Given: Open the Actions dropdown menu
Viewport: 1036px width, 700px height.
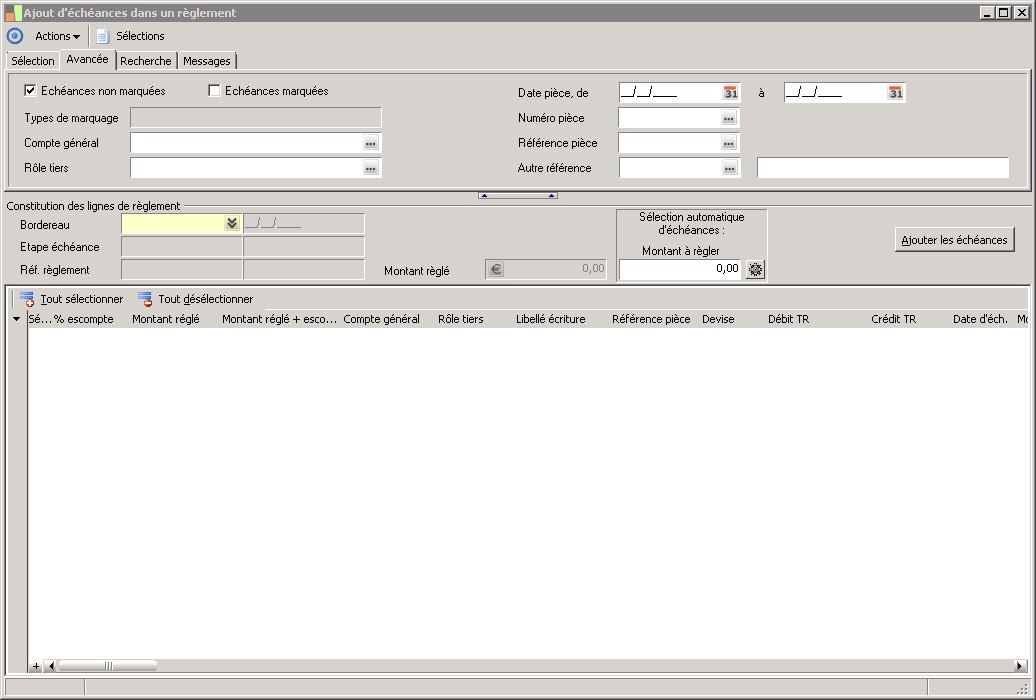Looking at the screenshot, I should coord(57,36).
